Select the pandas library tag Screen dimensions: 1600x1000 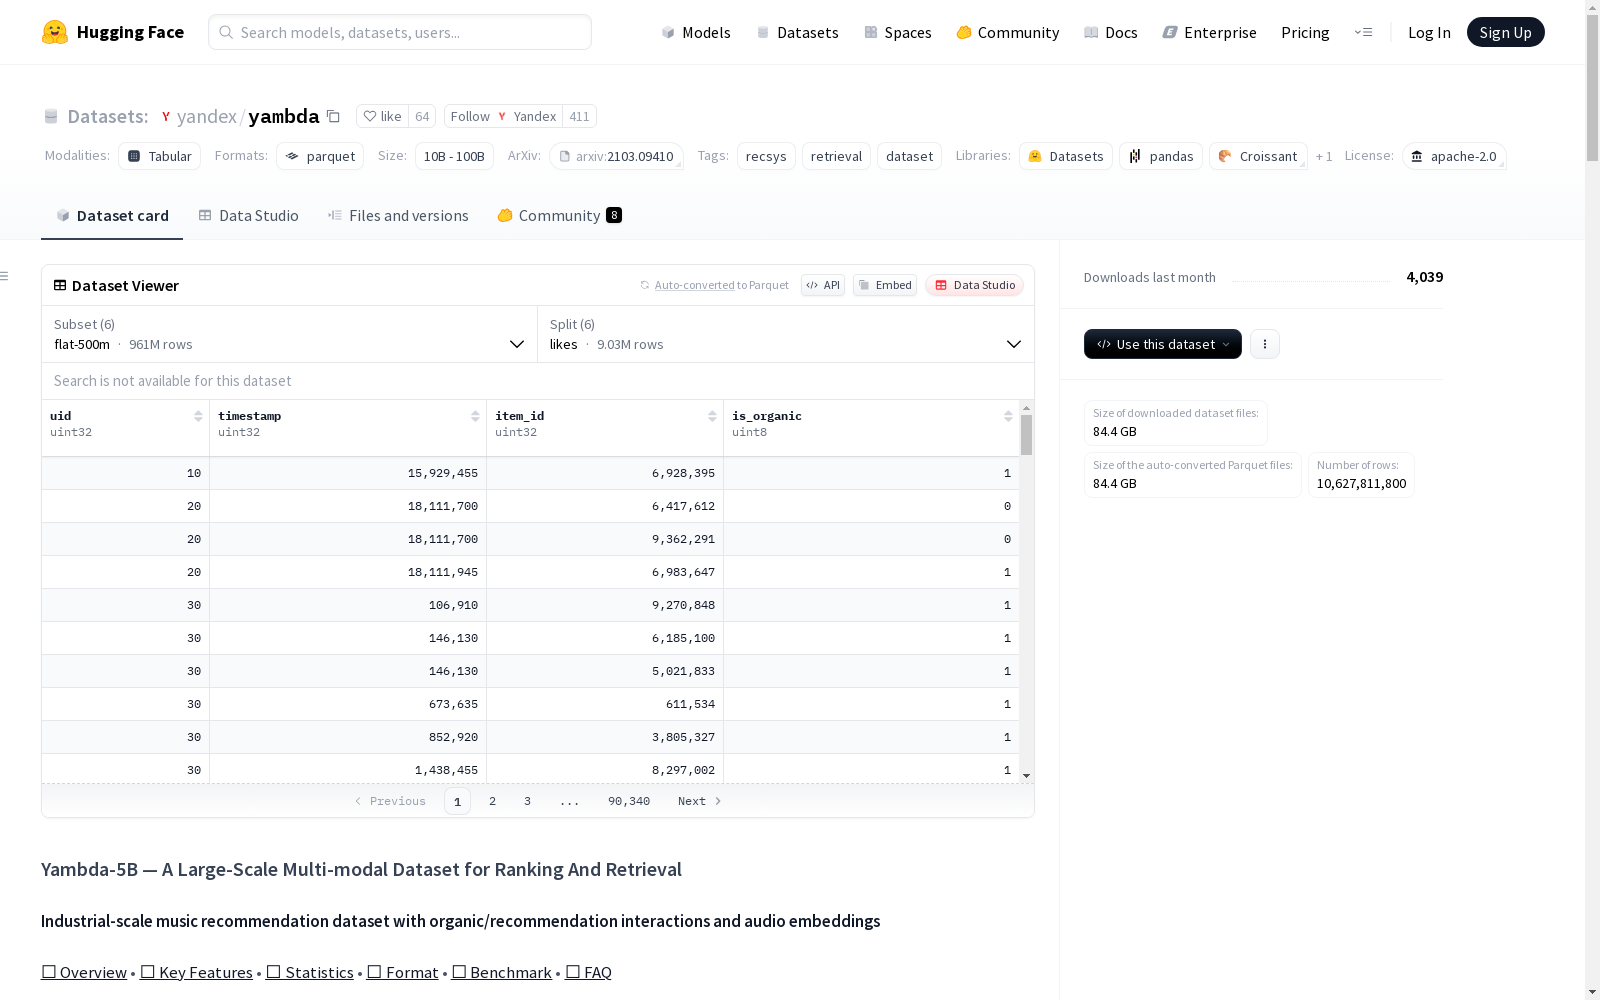coord(1161,156)
